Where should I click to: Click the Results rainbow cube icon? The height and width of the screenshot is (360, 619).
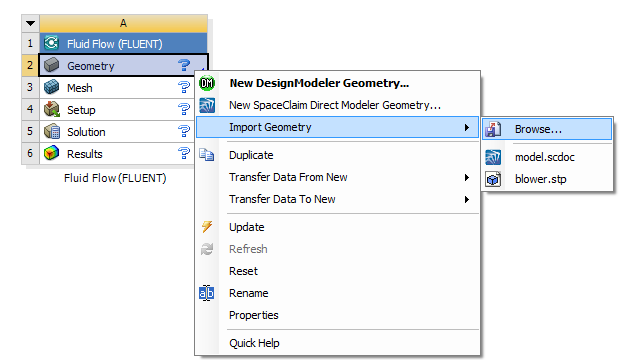click(x=52, y=153)
